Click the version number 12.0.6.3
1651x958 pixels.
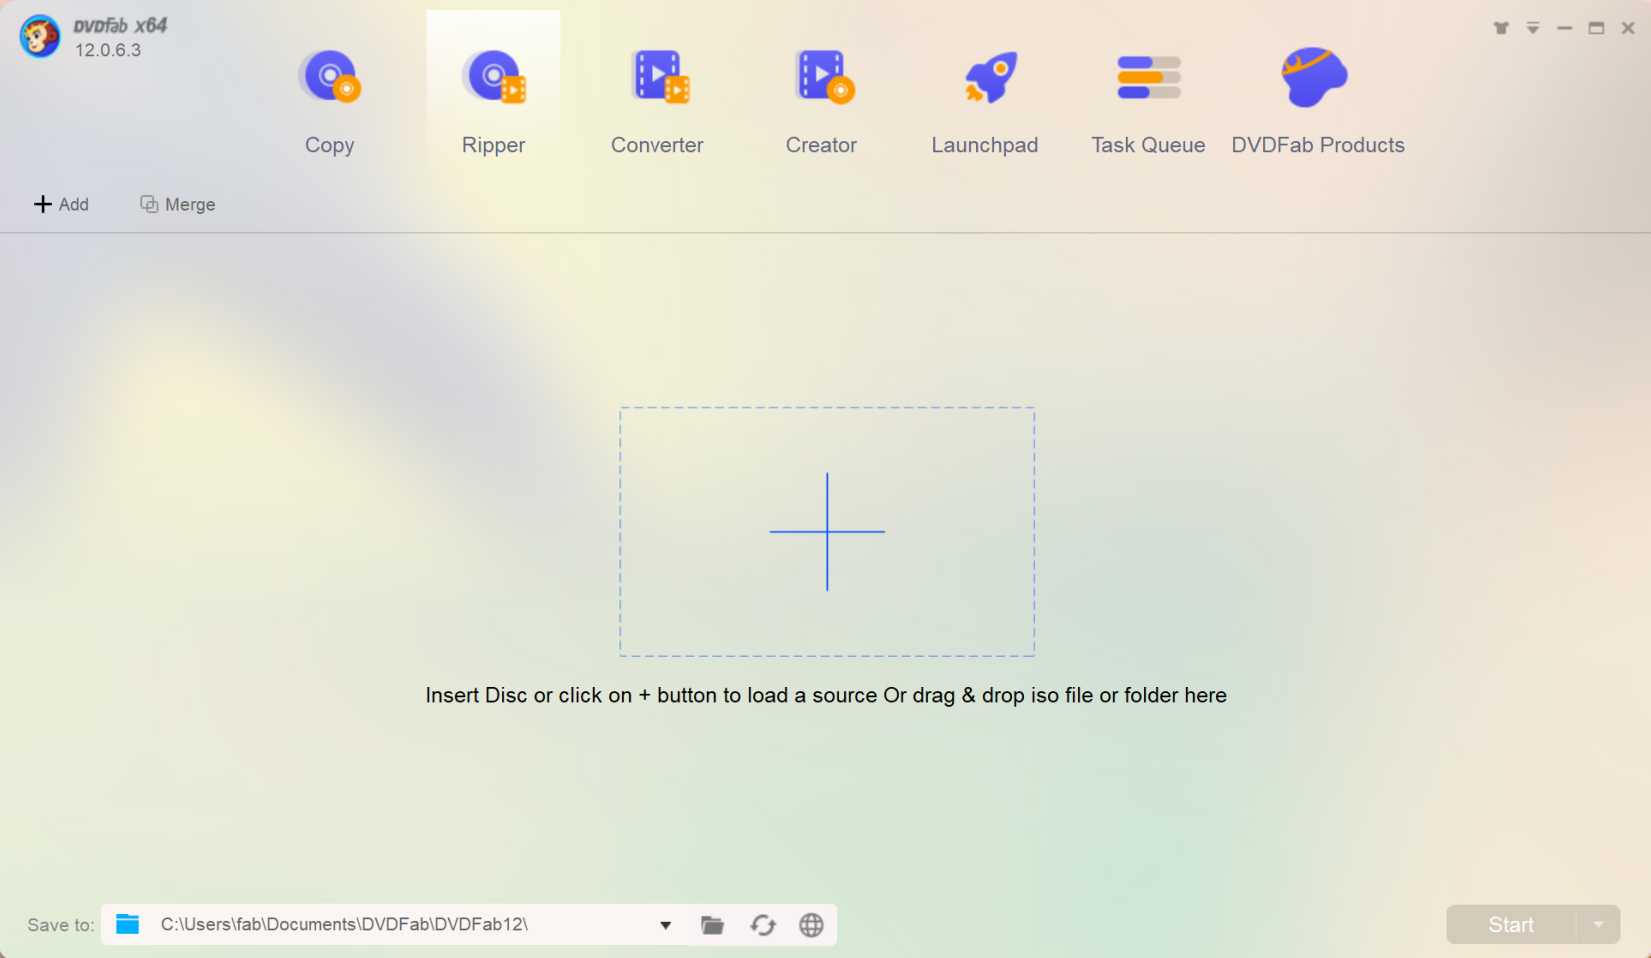108,50
